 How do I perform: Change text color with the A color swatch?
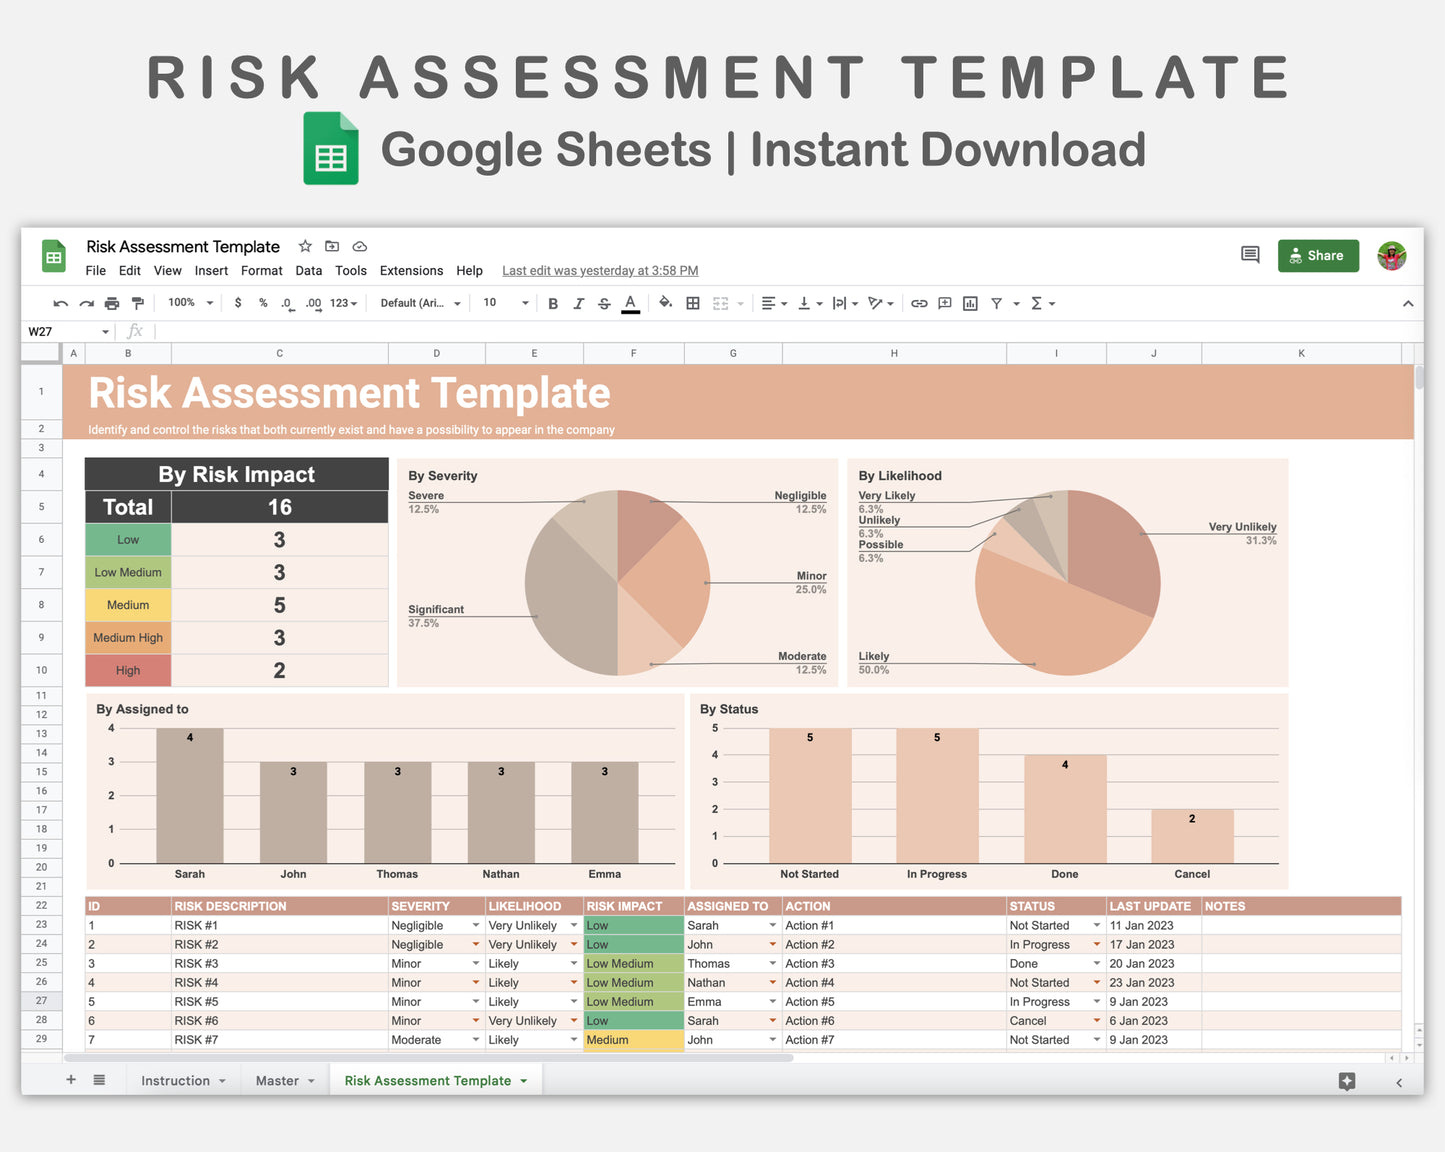tap(630, 303)
